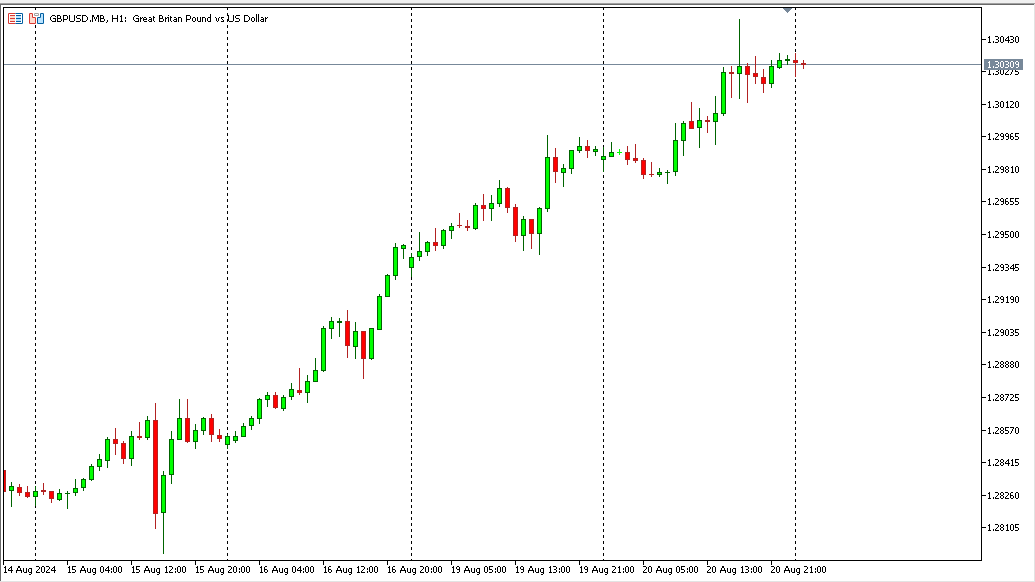1035x582 pixels.
Task: Click the chart shift triangle marker at top
Action: [x=787, y=10]
